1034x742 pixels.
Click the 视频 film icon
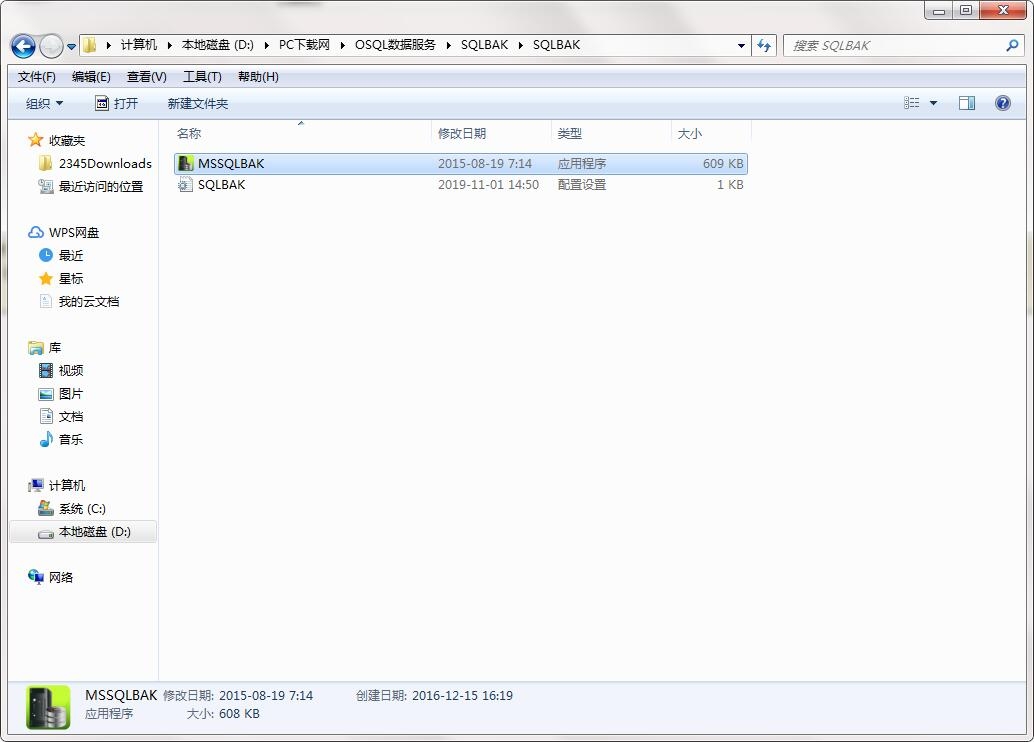pos(46,371)
